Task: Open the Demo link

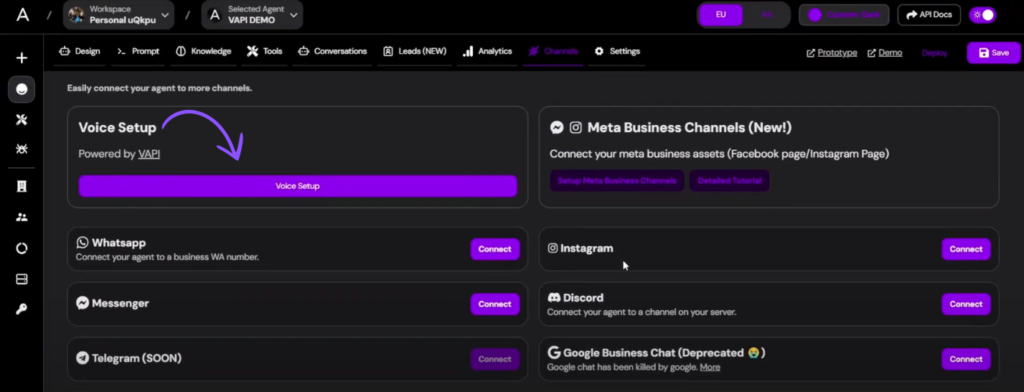Action: [885, 53]
